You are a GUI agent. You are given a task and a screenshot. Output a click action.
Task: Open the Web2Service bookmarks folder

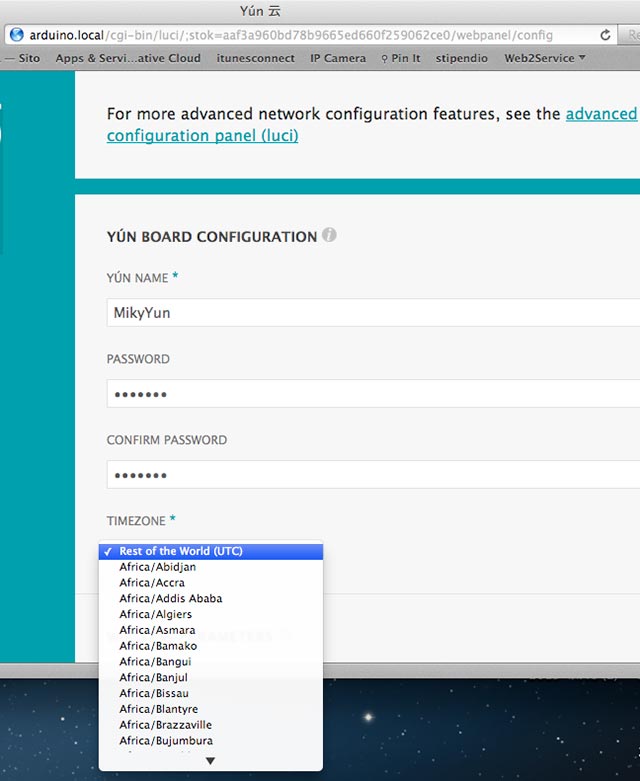(545, 58)
